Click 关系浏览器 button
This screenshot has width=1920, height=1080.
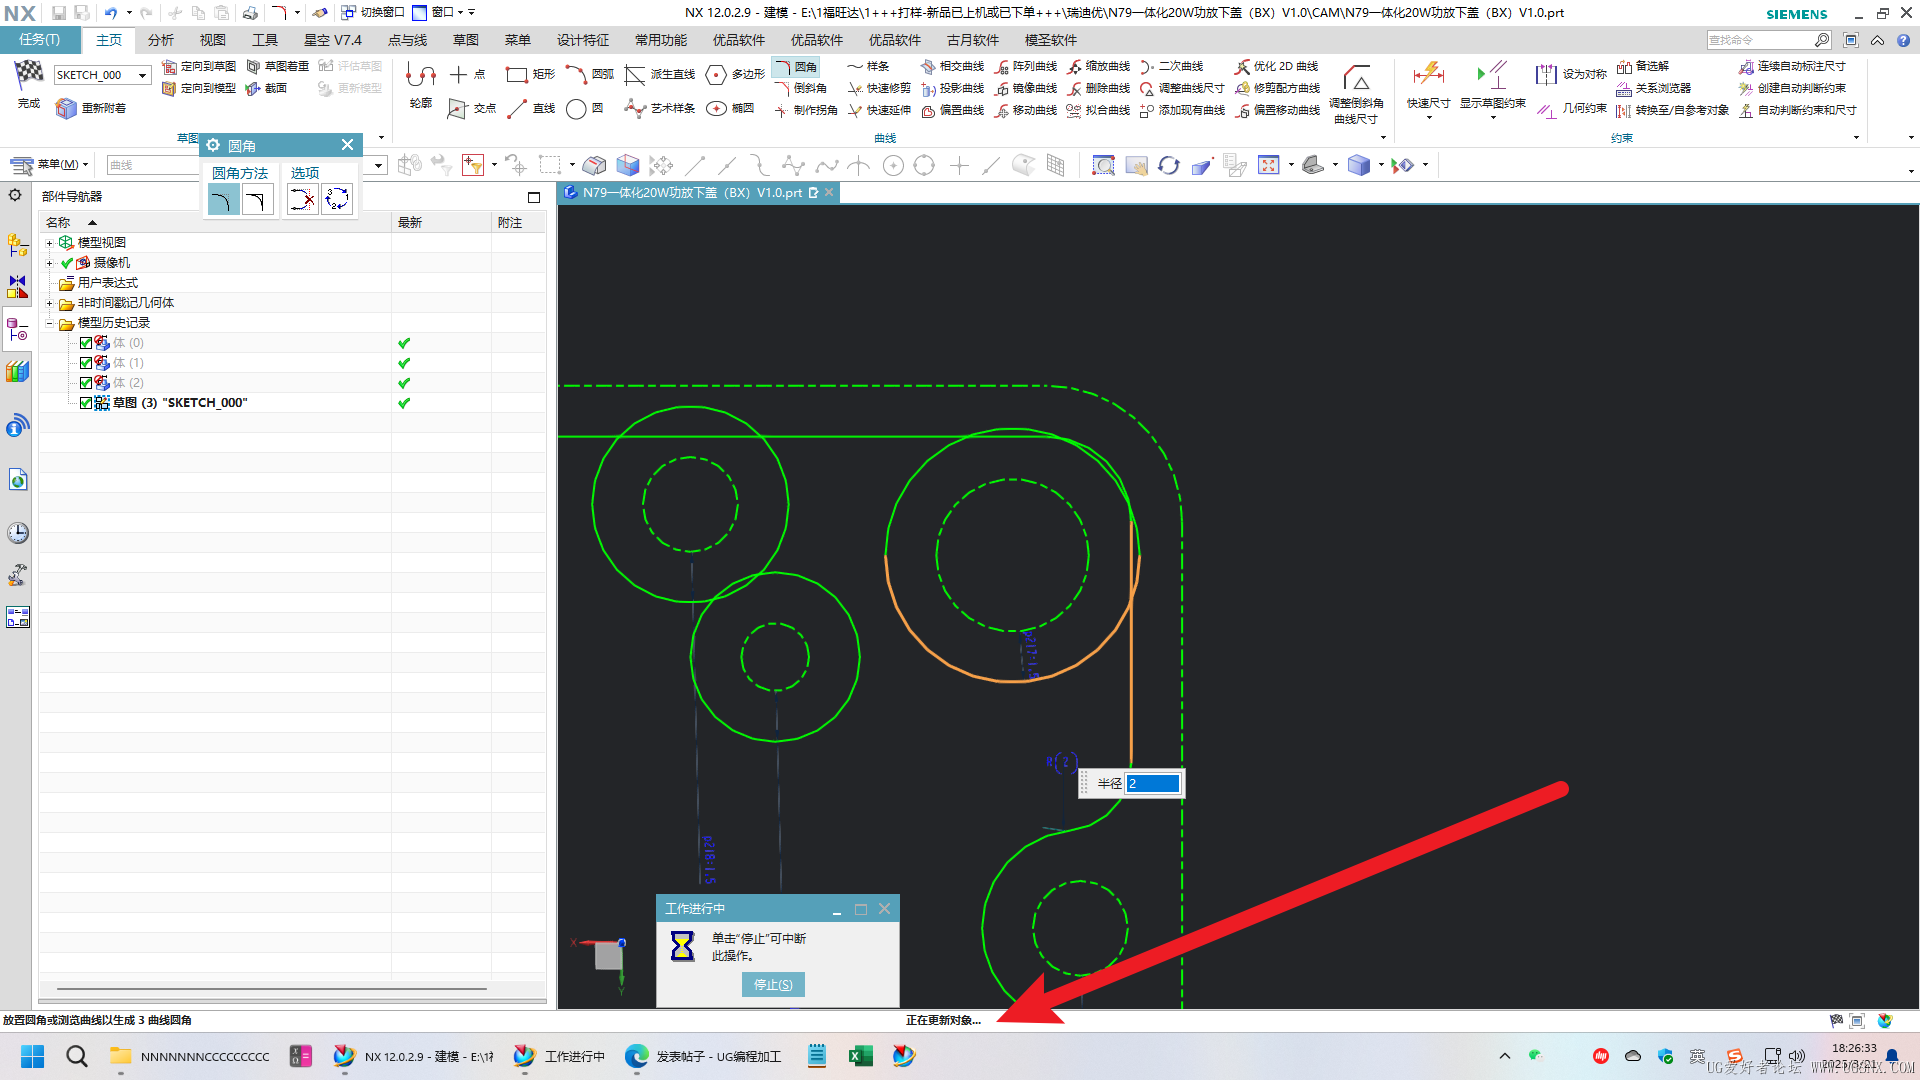(1653, 88)
